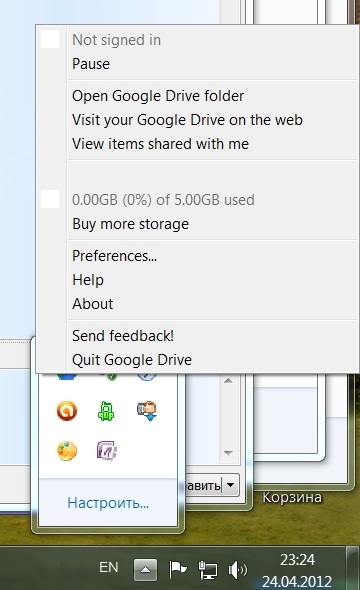Click the OneNote tray icon
The image size is (360, 590).
coord(107,451)
